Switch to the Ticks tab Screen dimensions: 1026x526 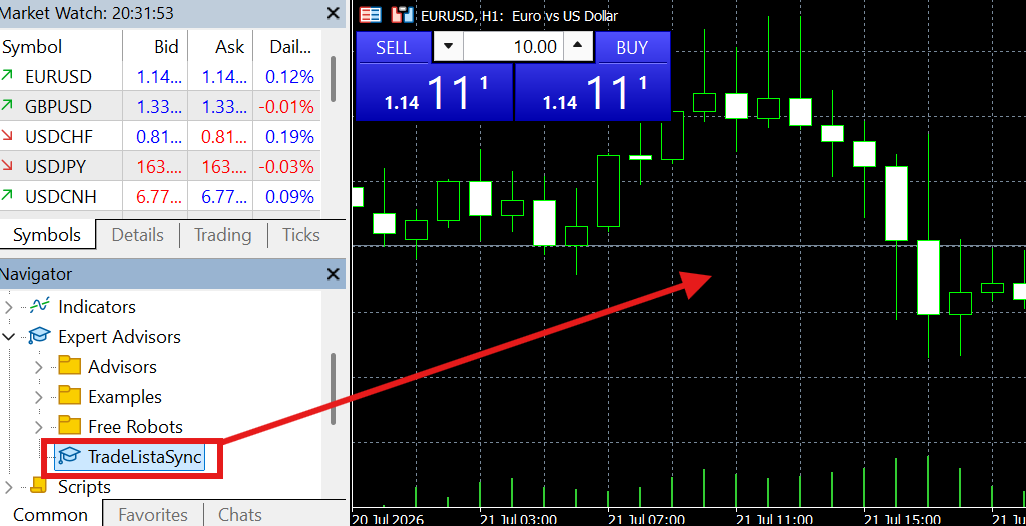pos(300,235)
